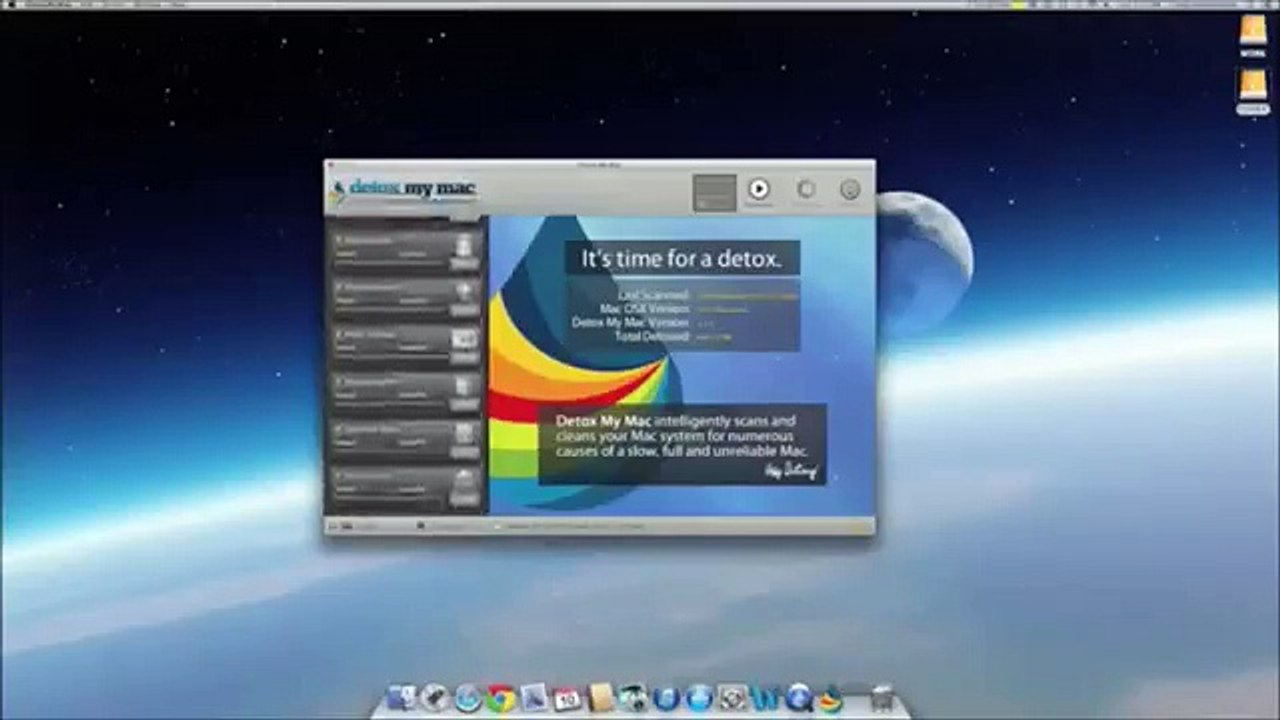Open the blue W app icon in Dock
Screen dimensions: 1280x720
click(765, 698)
